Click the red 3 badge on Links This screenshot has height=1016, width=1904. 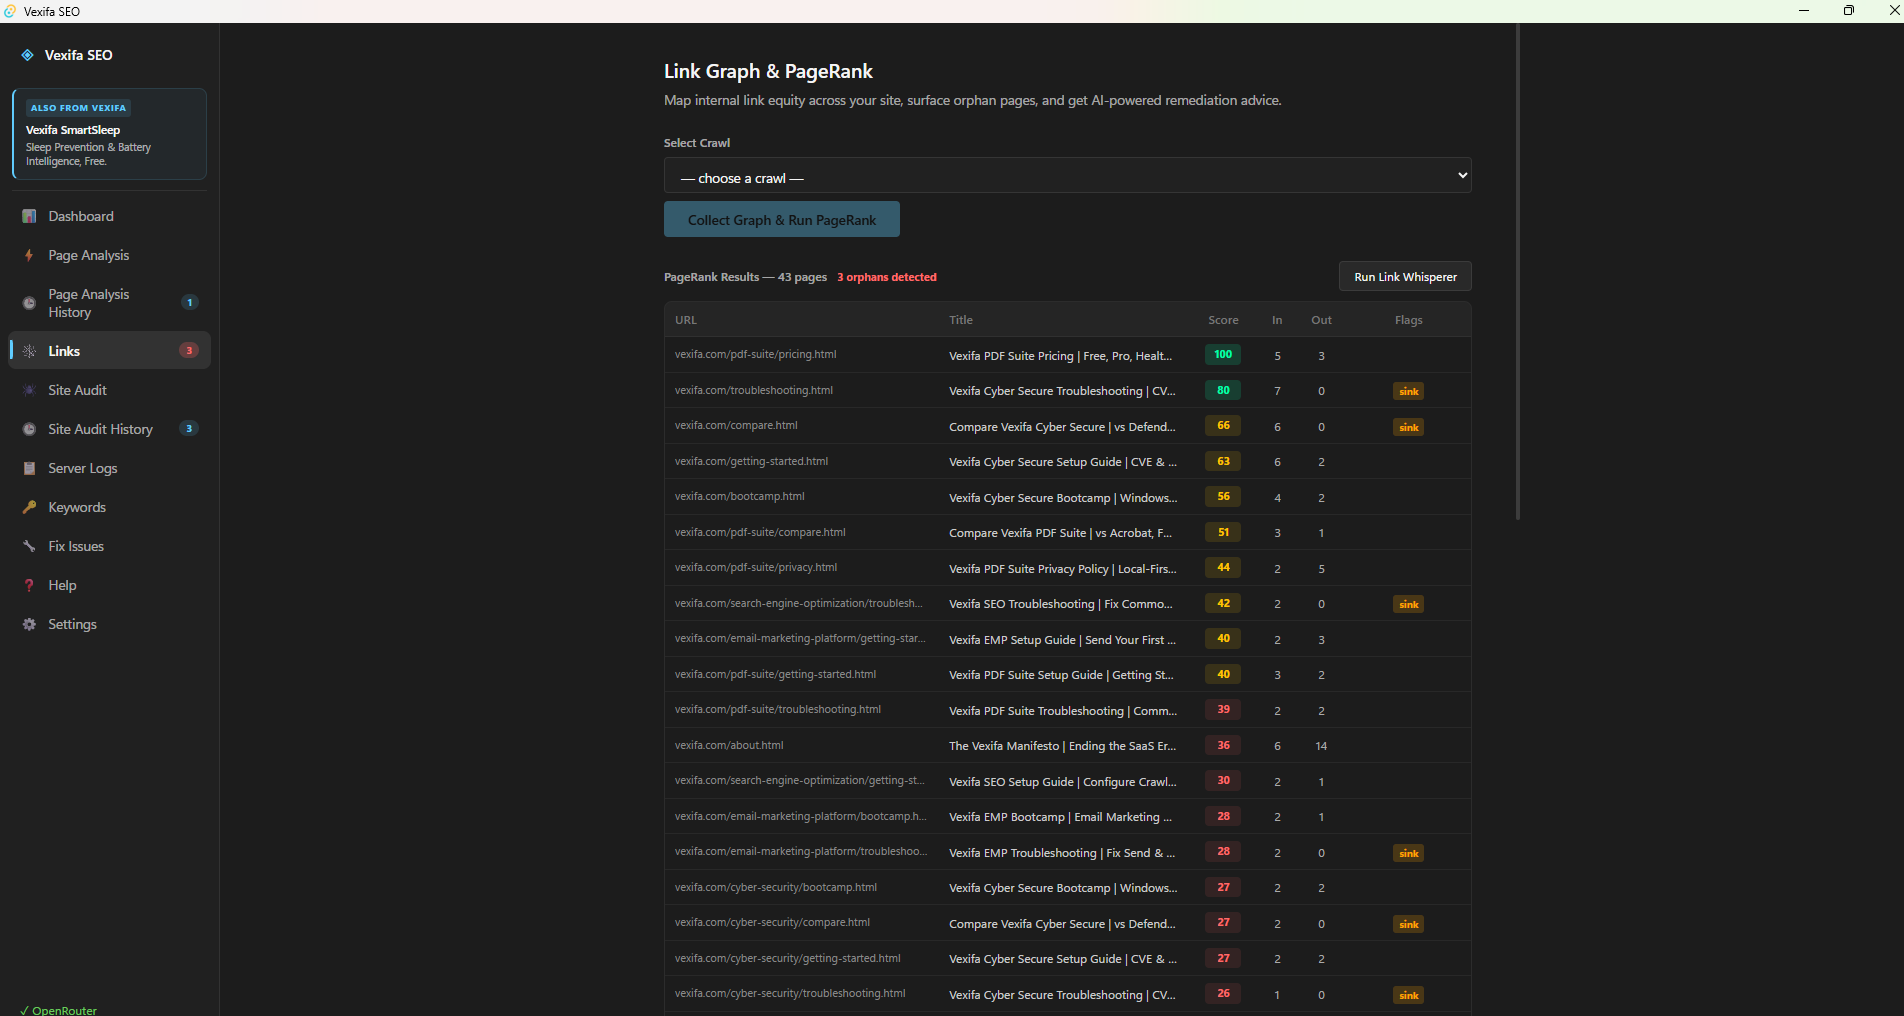coord(189,350)
